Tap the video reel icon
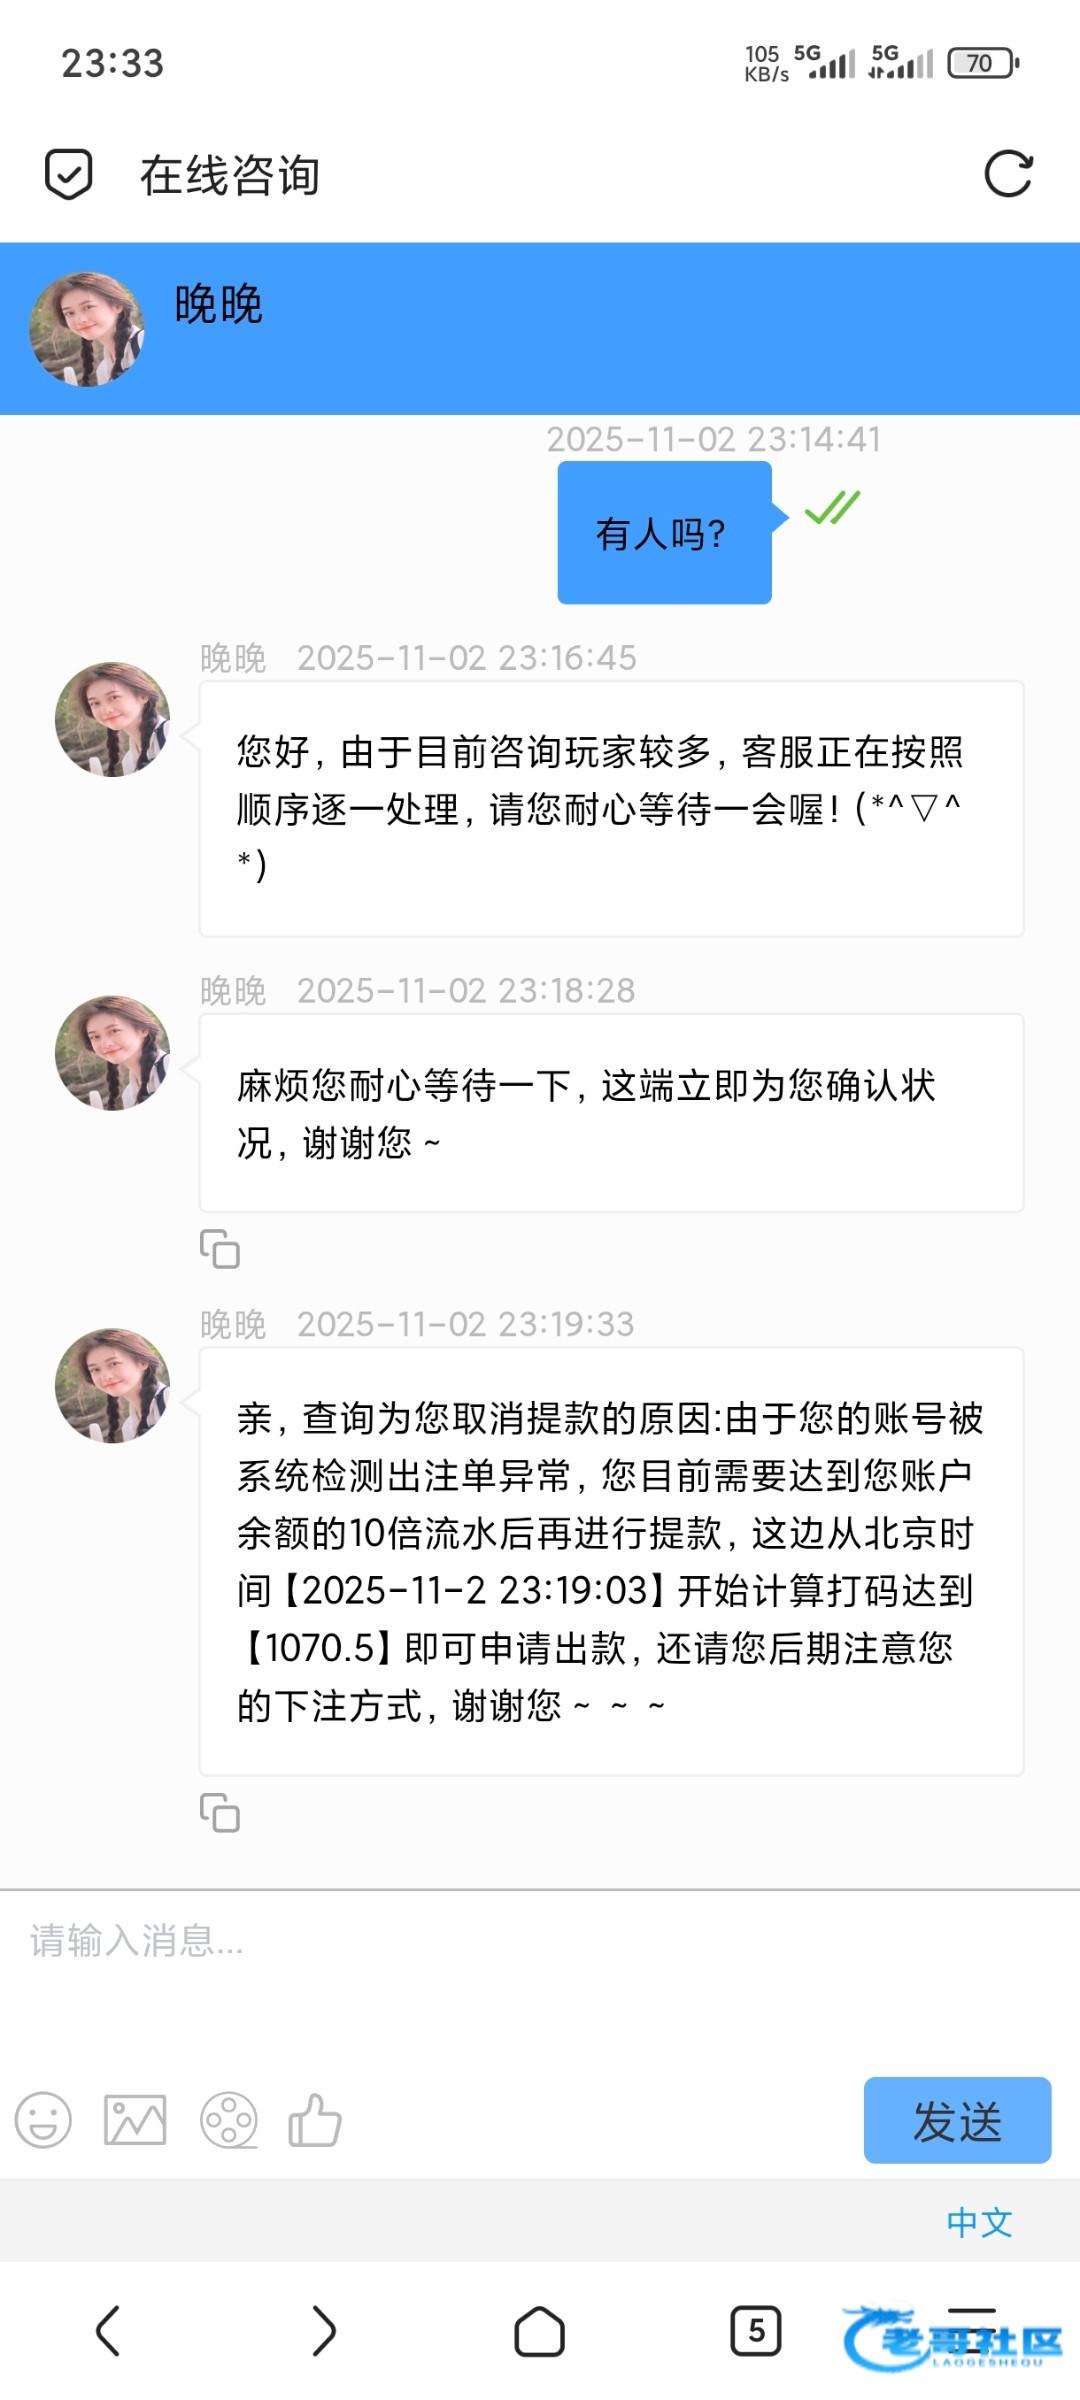The width and height of the screenshot is (1080, 2400). tap(229, 2119)
